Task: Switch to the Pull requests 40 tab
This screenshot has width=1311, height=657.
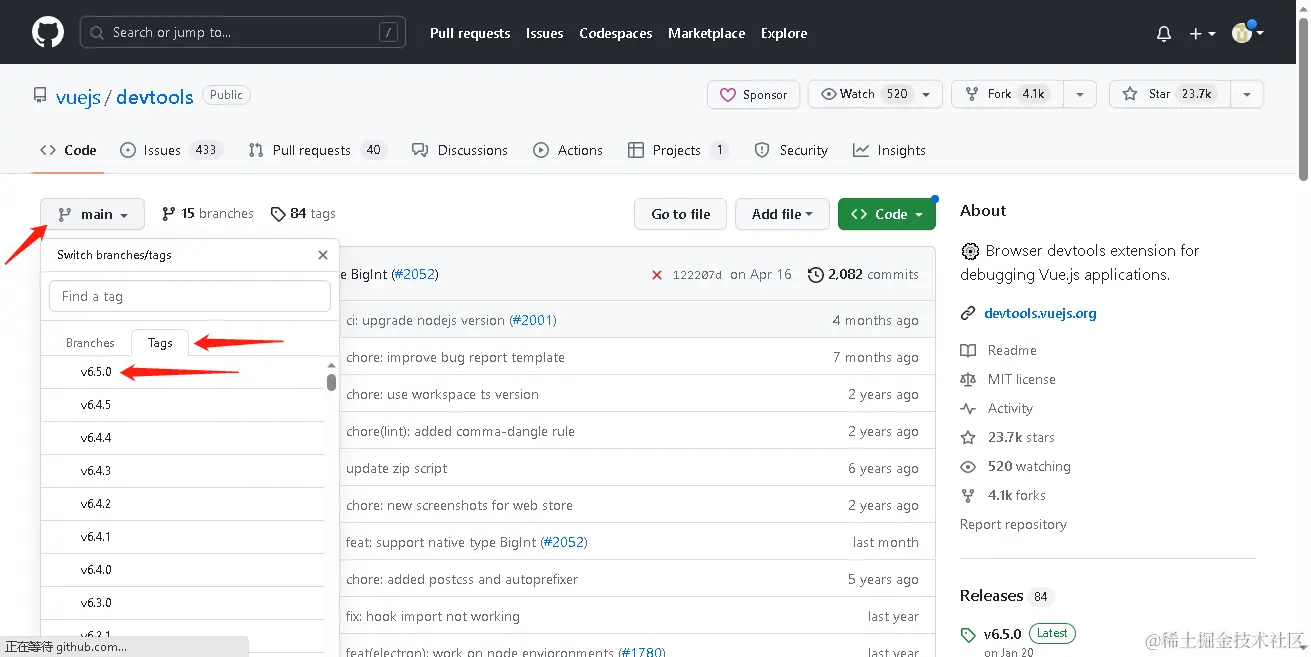Action: pos(317,150)
